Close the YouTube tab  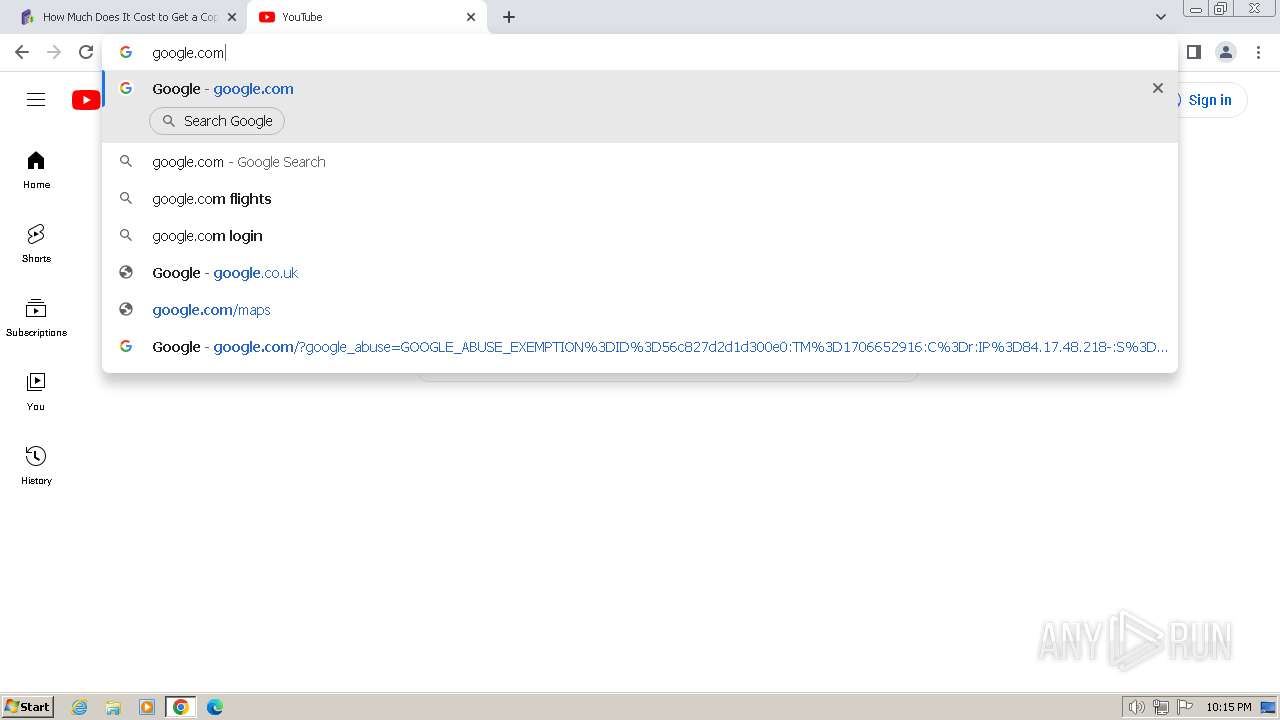(471, 17)
